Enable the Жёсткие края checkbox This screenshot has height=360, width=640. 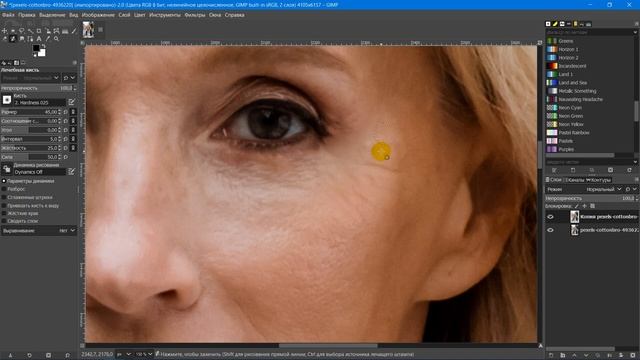(4, 213)
